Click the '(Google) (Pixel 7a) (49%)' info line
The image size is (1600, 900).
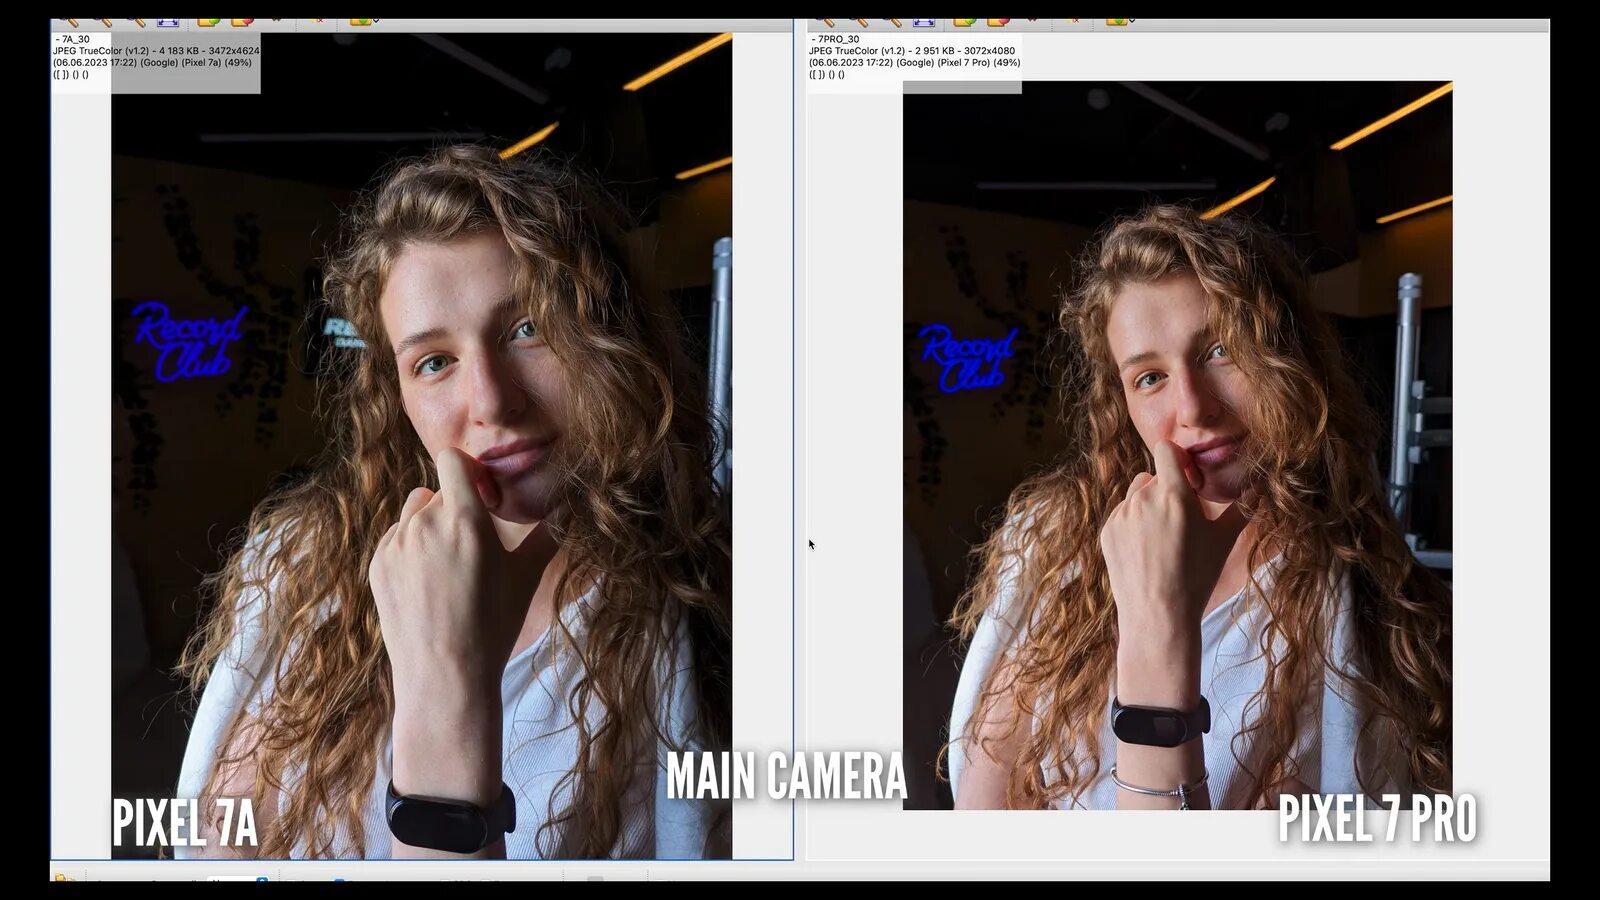[152, 62]
